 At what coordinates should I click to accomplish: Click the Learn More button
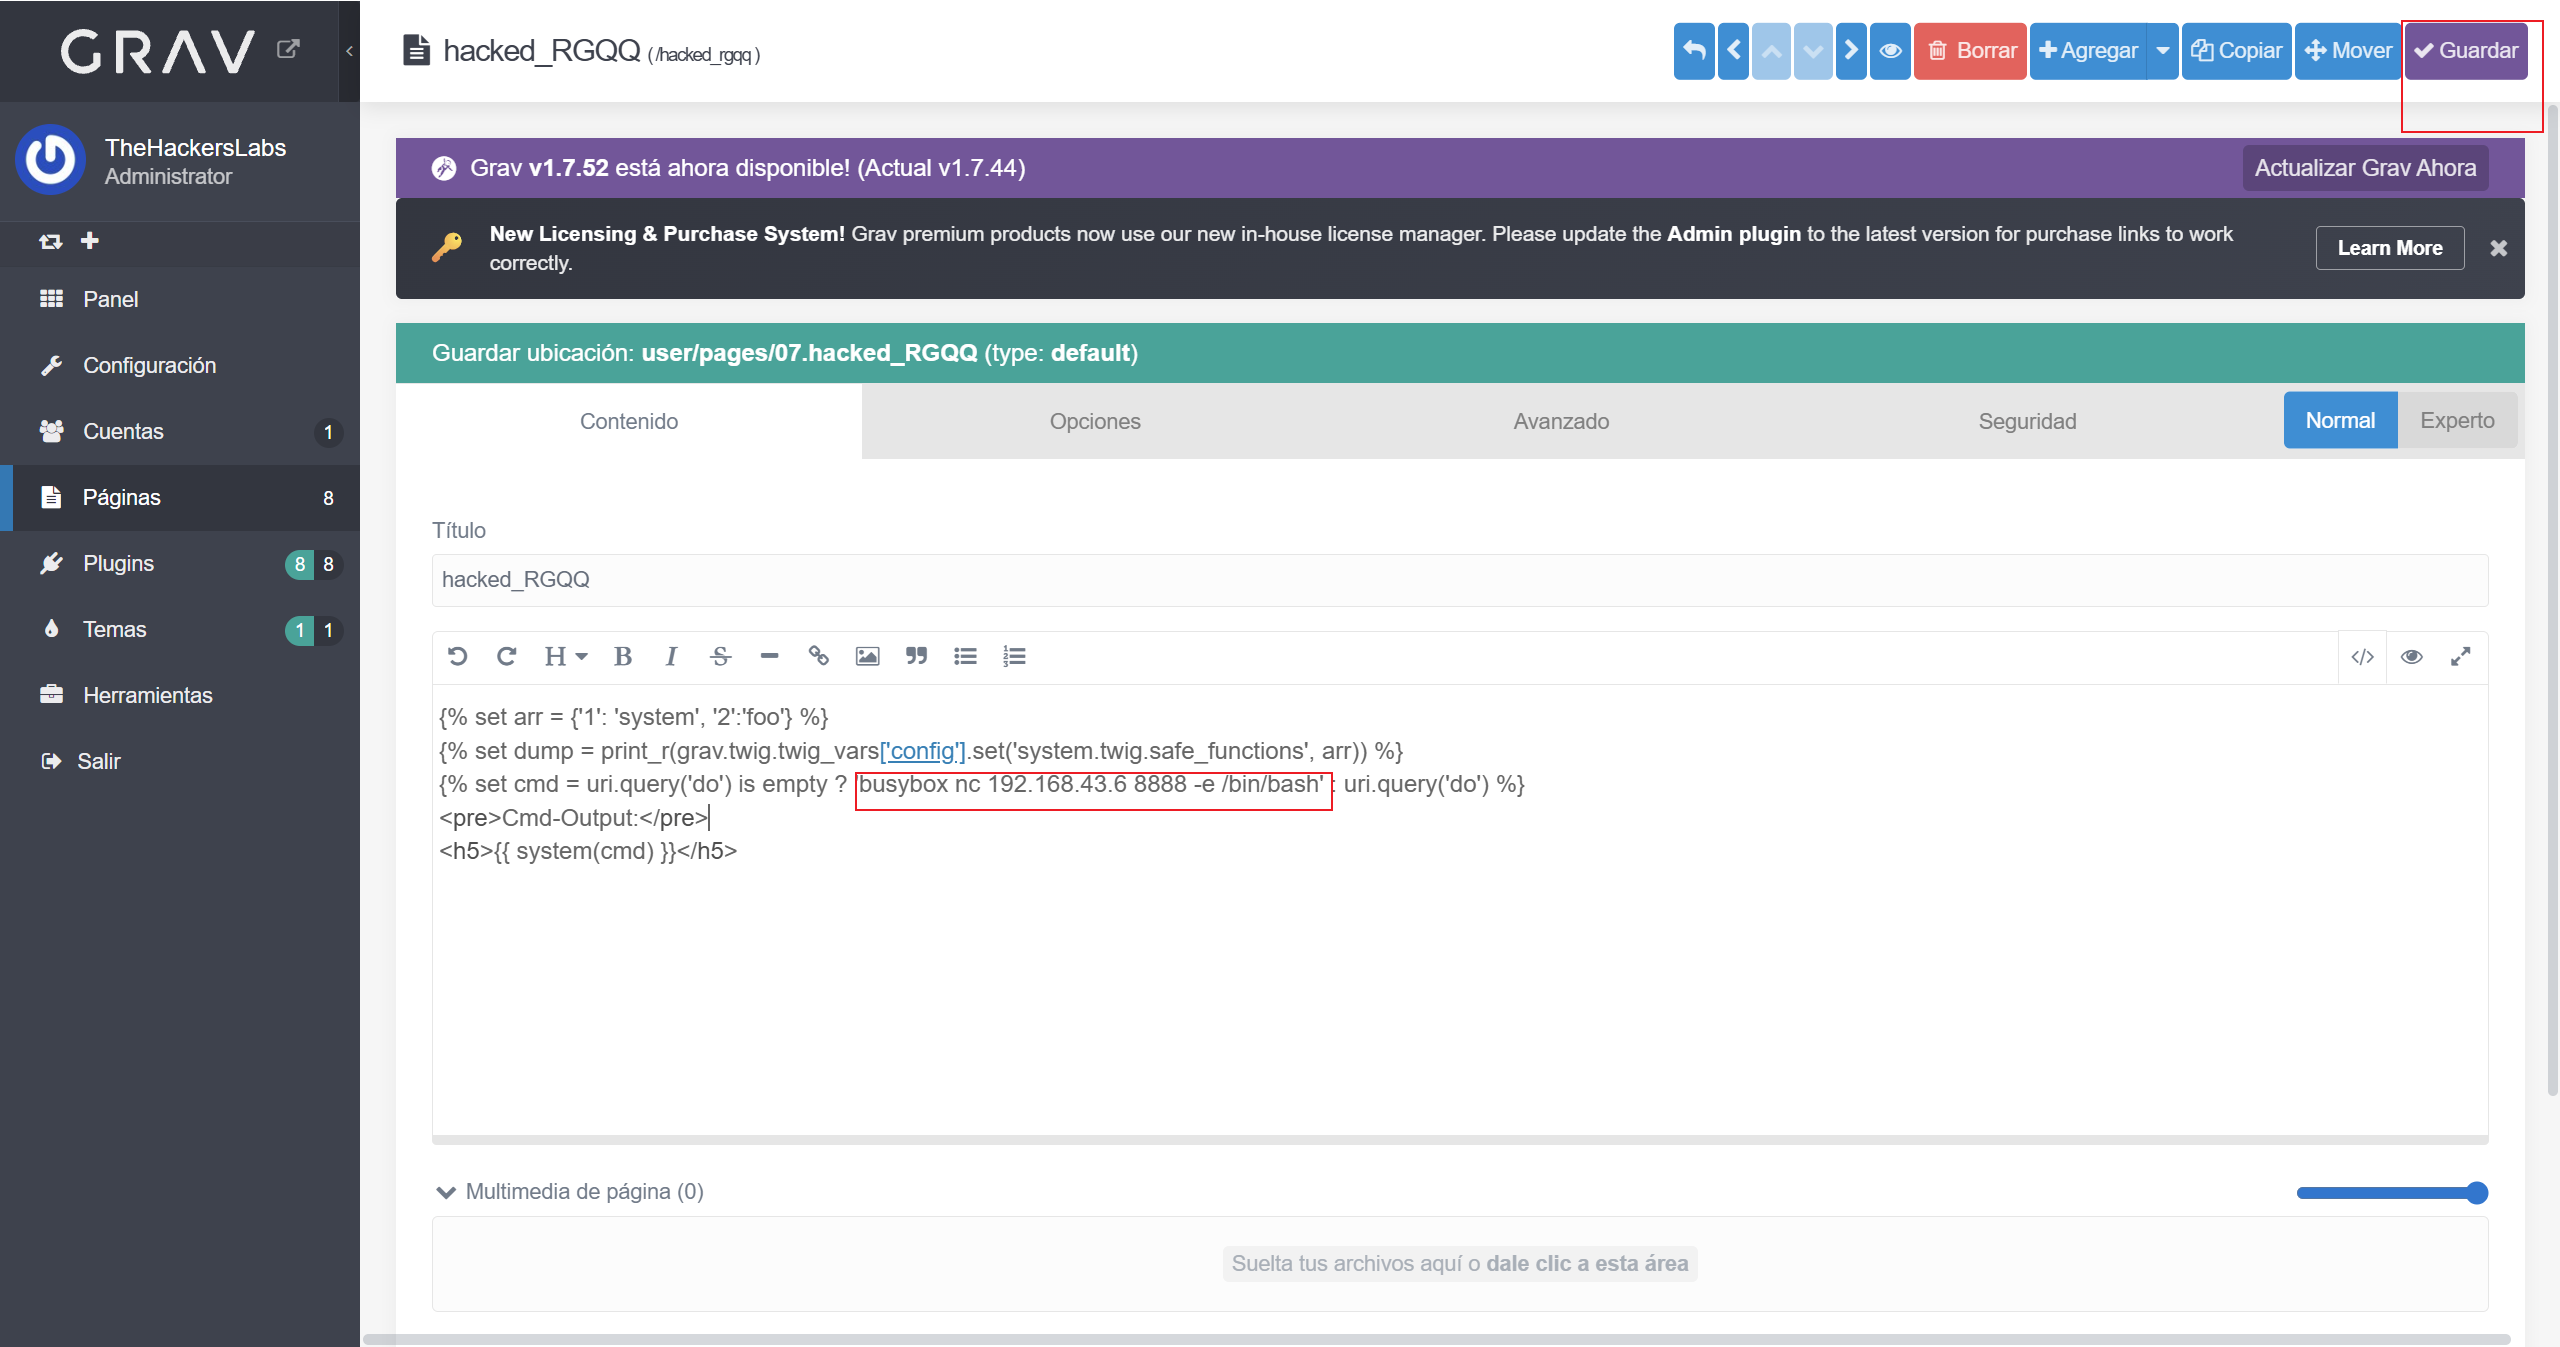[x=2390, y=248]
